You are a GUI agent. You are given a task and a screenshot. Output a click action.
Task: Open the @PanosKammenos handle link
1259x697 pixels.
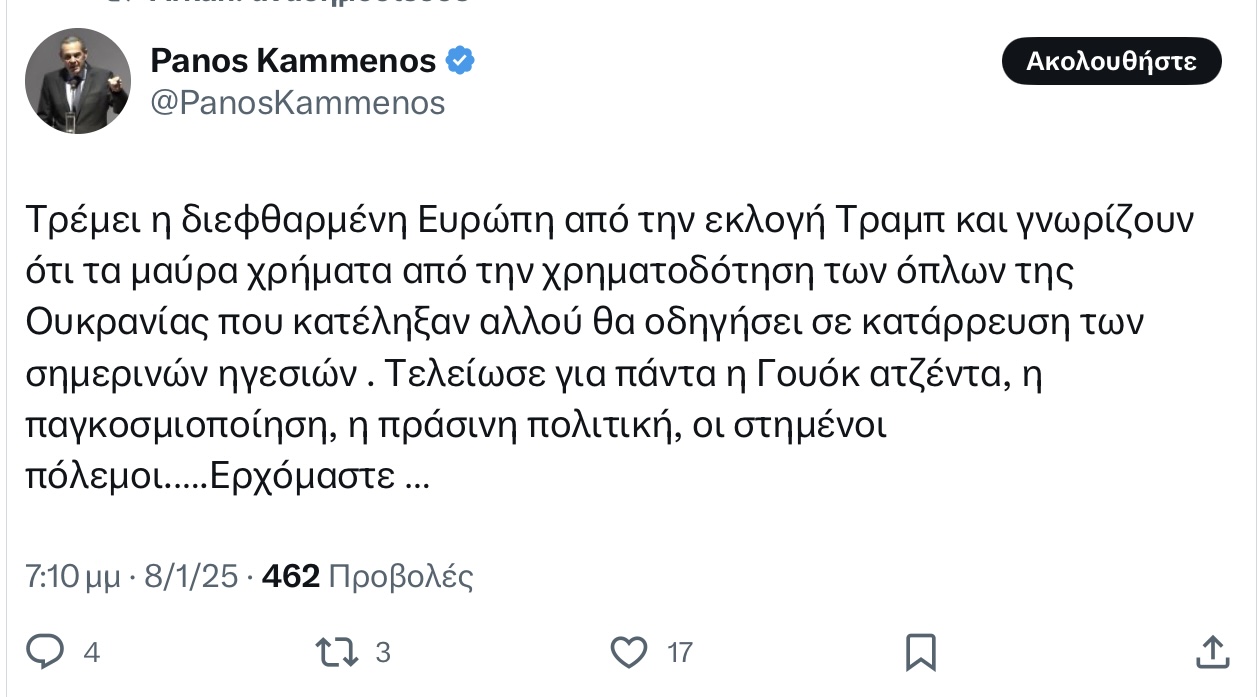point(298,102)
